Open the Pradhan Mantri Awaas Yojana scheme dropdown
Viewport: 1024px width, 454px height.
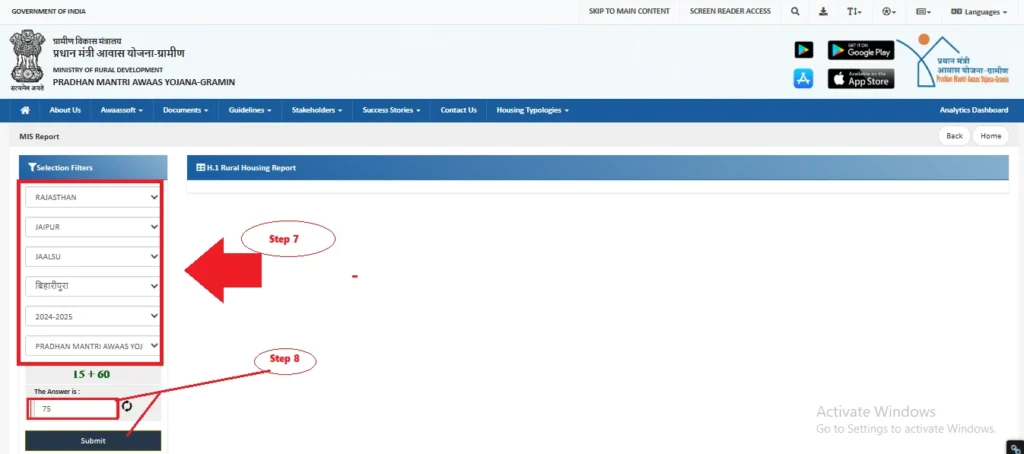(93, 346)
